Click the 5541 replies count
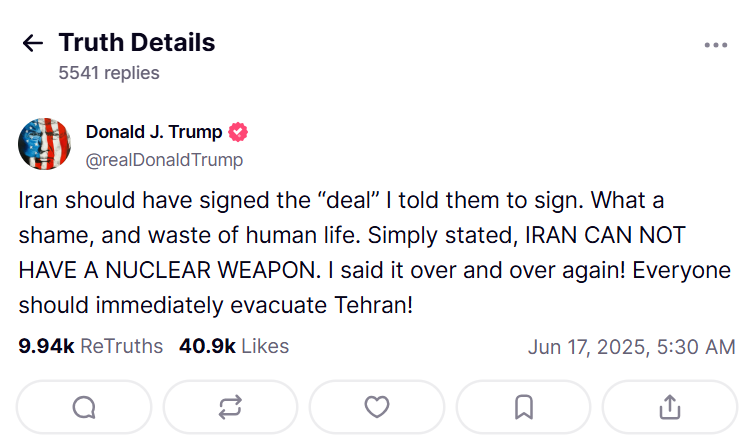The image size is (751, 448). (108, 73)
